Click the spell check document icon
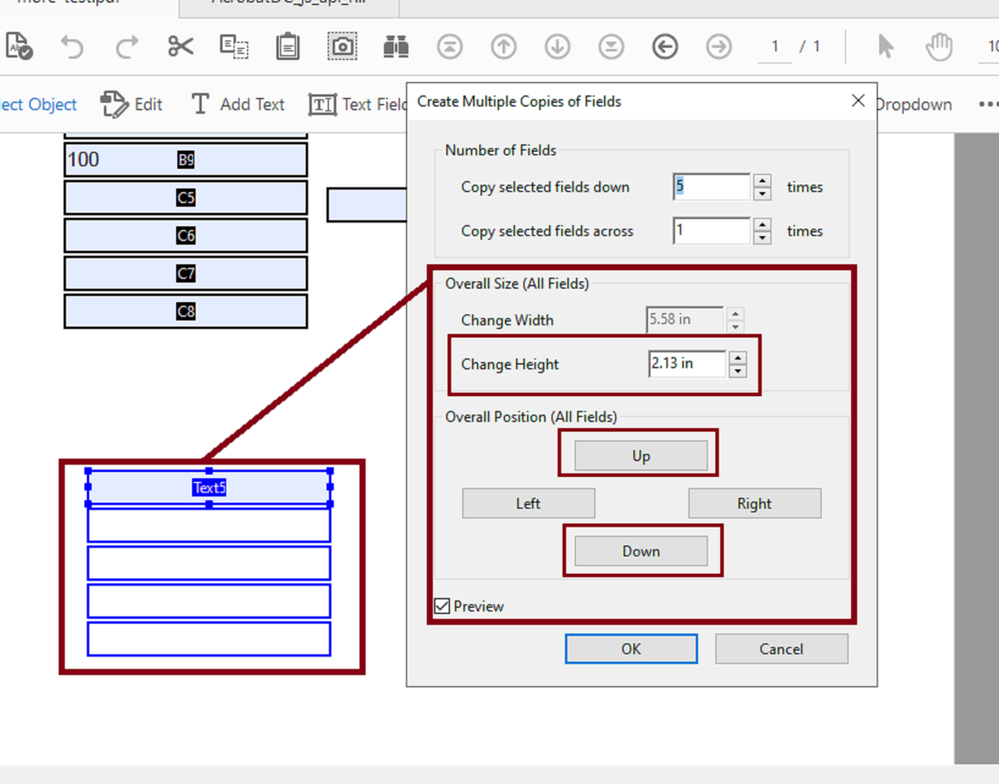This screenshot has width=999, height=784. coord(18,46)
